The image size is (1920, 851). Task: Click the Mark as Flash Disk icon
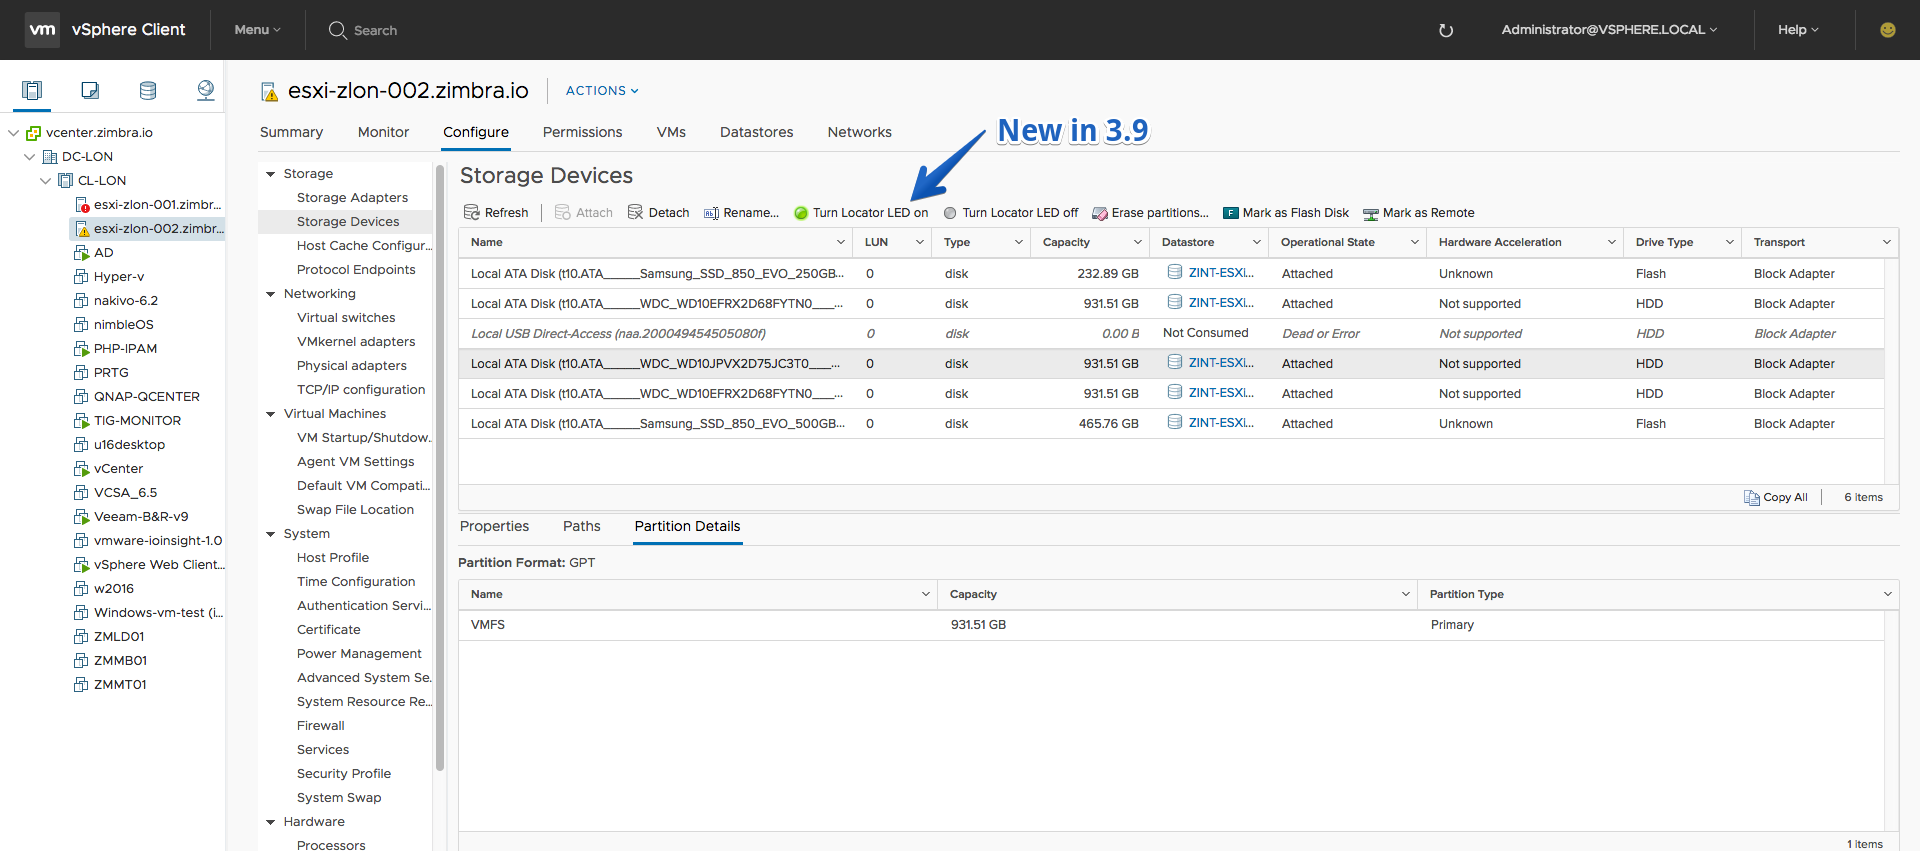[x=1231, y=213]
